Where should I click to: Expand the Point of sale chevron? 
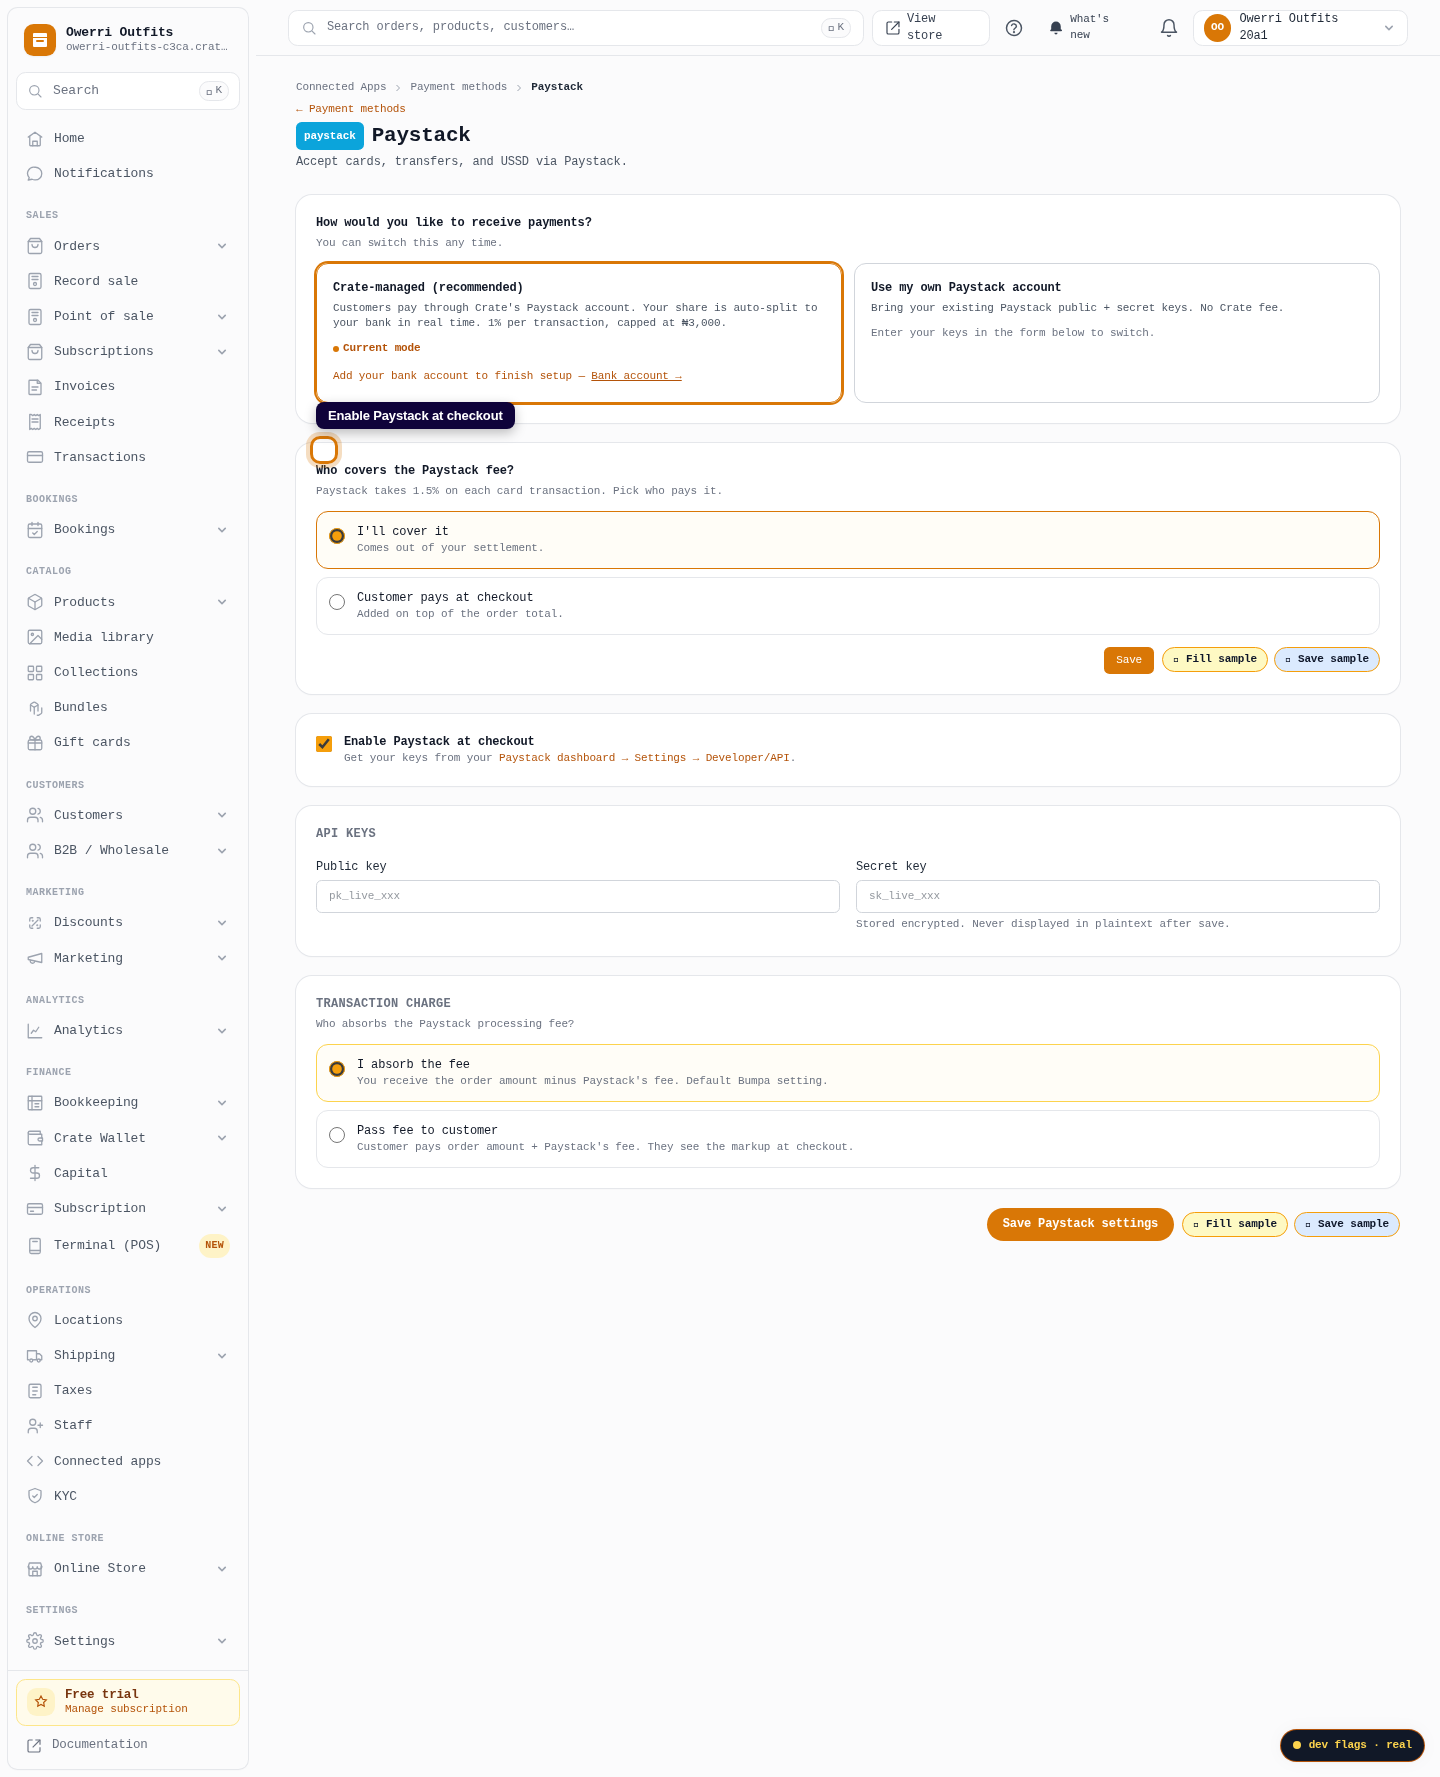(222, 317)
